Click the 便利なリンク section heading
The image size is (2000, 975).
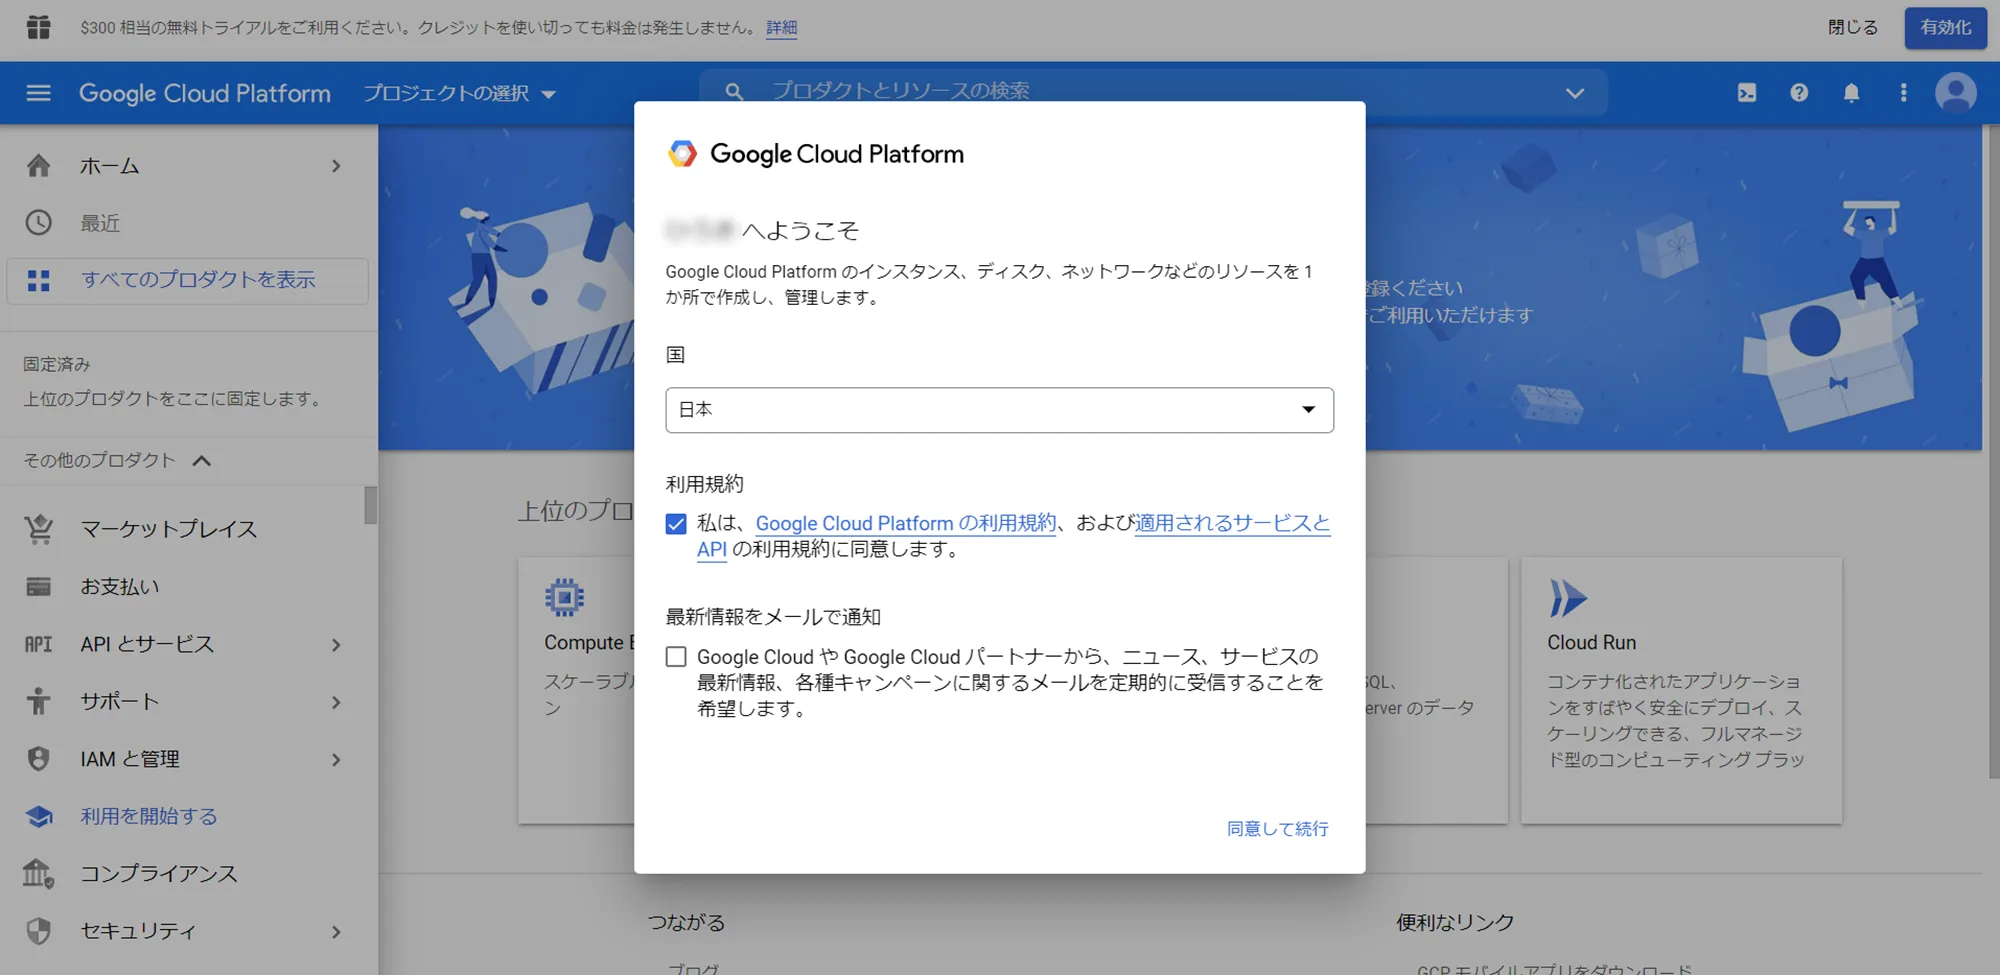tap(1455, 923)
